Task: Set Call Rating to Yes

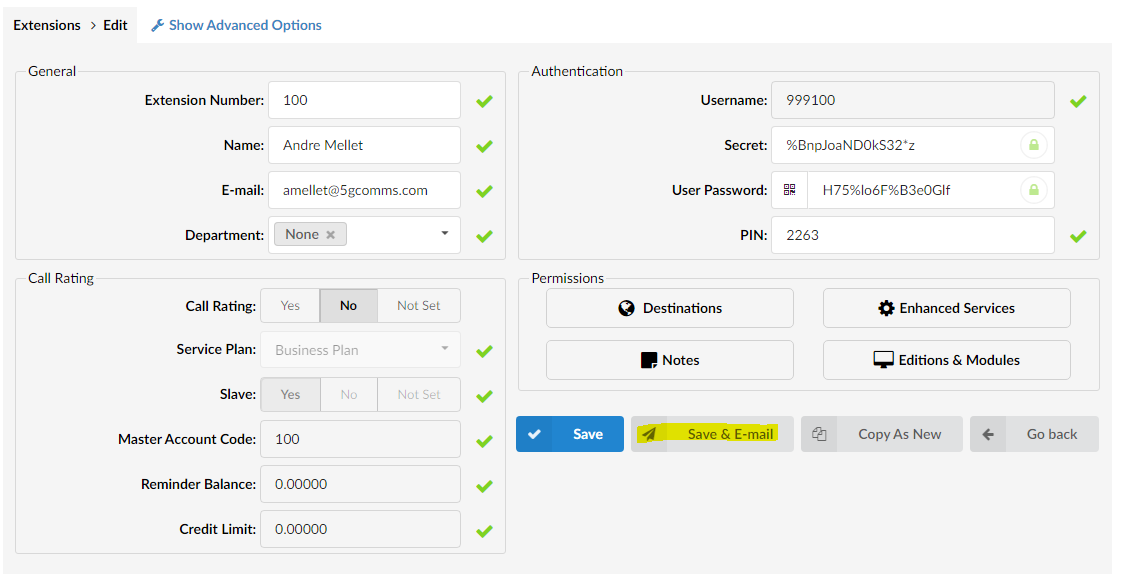Action: pos(290,306)
